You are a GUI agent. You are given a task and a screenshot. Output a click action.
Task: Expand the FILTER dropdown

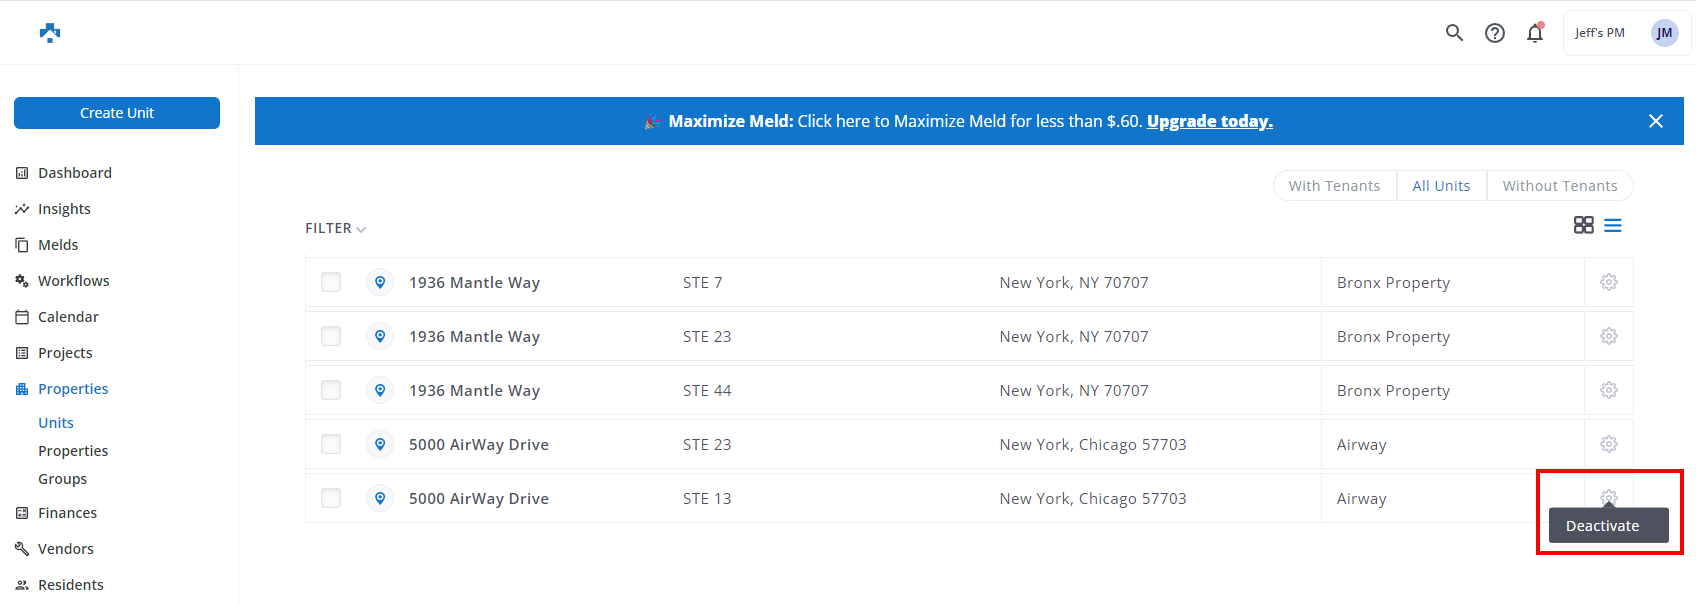coord(335,229)
